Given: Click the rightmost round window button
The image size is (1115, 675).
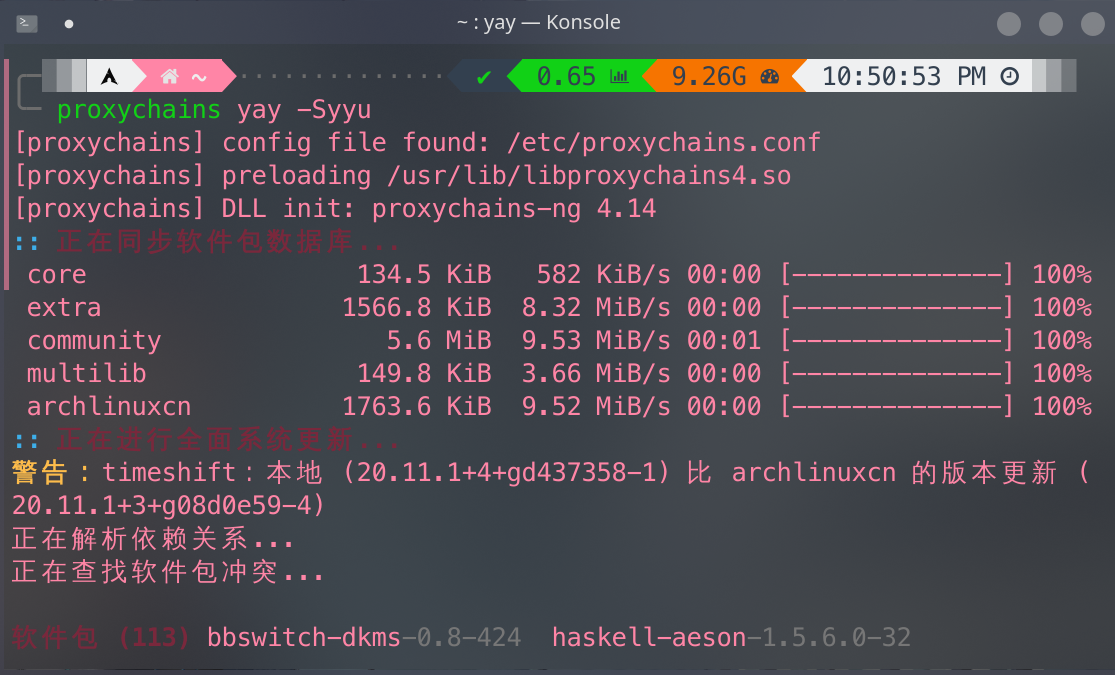Looking at the screenshot, I should [1090, 23].
